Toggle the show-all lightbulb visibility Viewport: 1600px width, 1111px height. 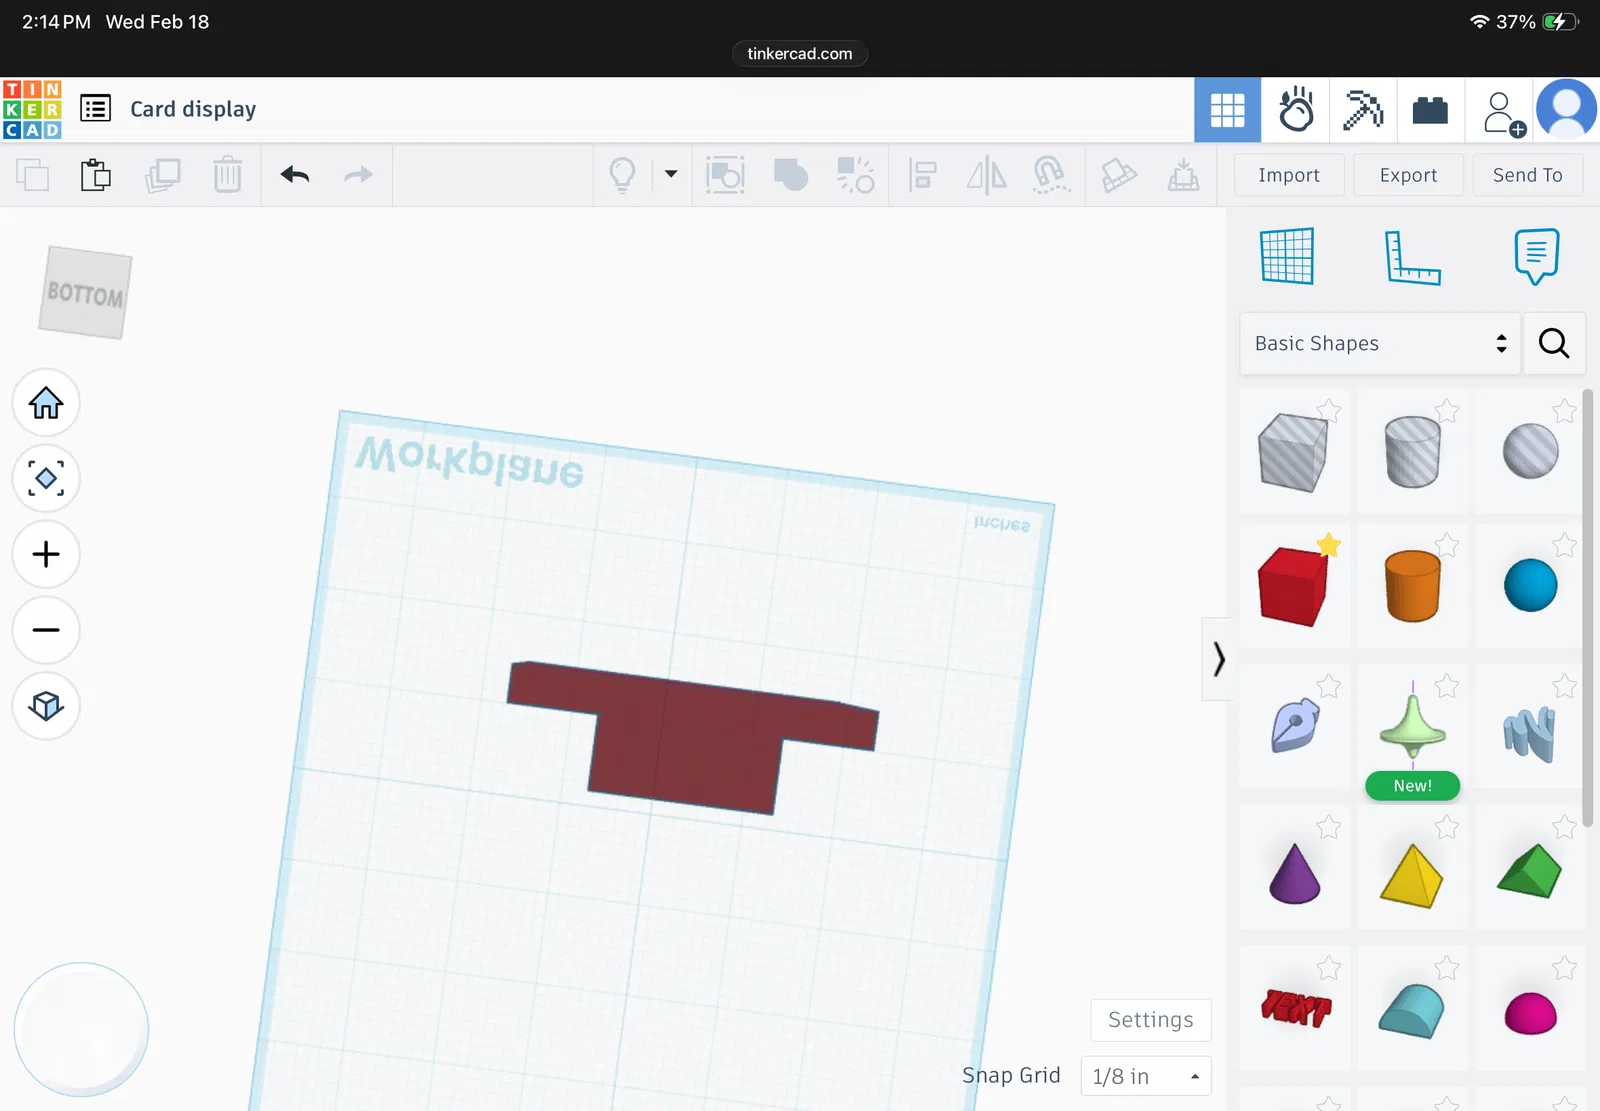(x=622, y=175)
